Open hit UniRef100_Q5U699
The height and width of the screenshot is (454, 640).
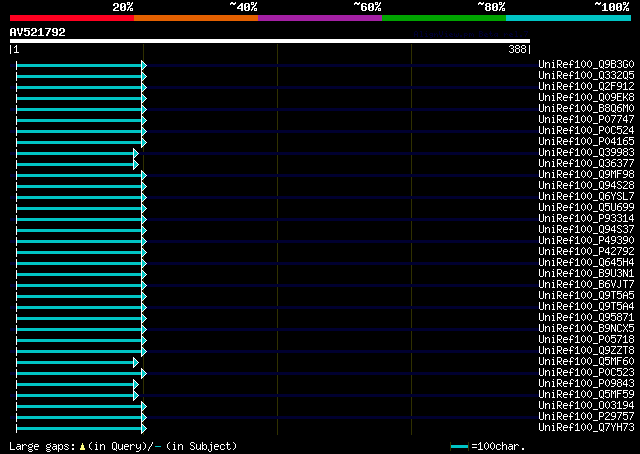pyautogui.click(x=586, y=208)
